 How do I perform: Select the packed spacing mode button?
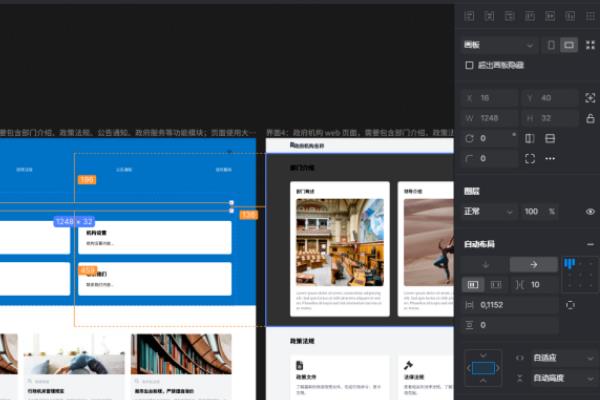(473, 285)
